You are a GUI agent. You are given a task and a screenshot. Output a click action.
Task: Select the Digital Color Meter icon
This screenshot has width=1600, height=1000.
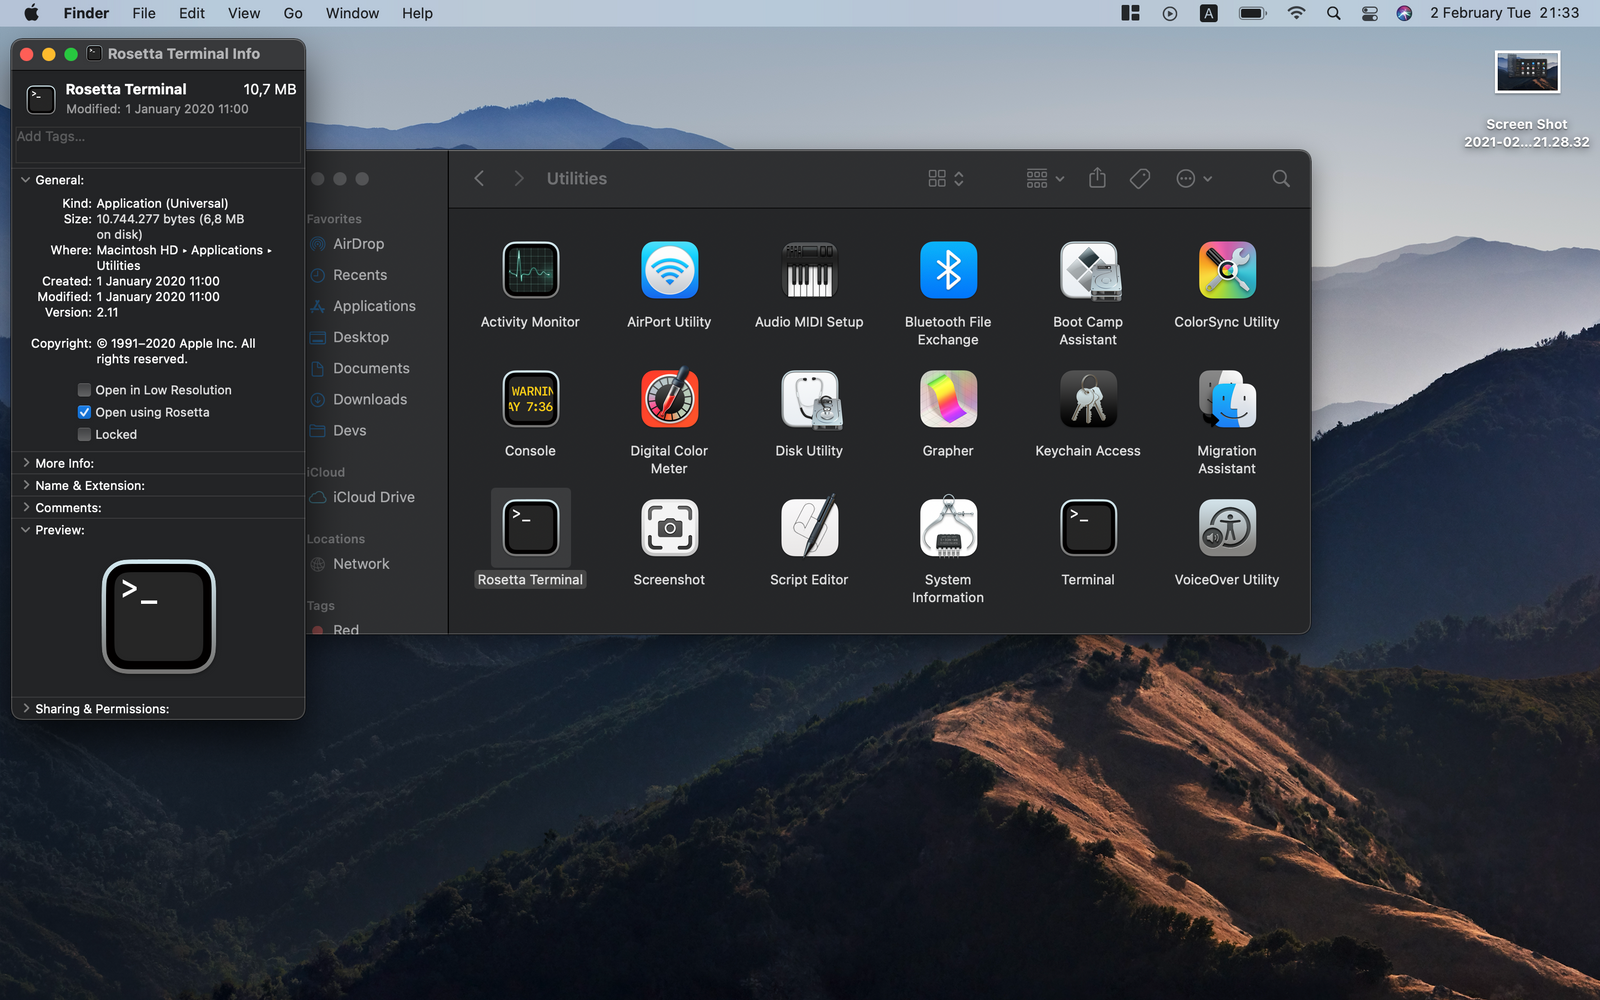click(x=669, y=398)
